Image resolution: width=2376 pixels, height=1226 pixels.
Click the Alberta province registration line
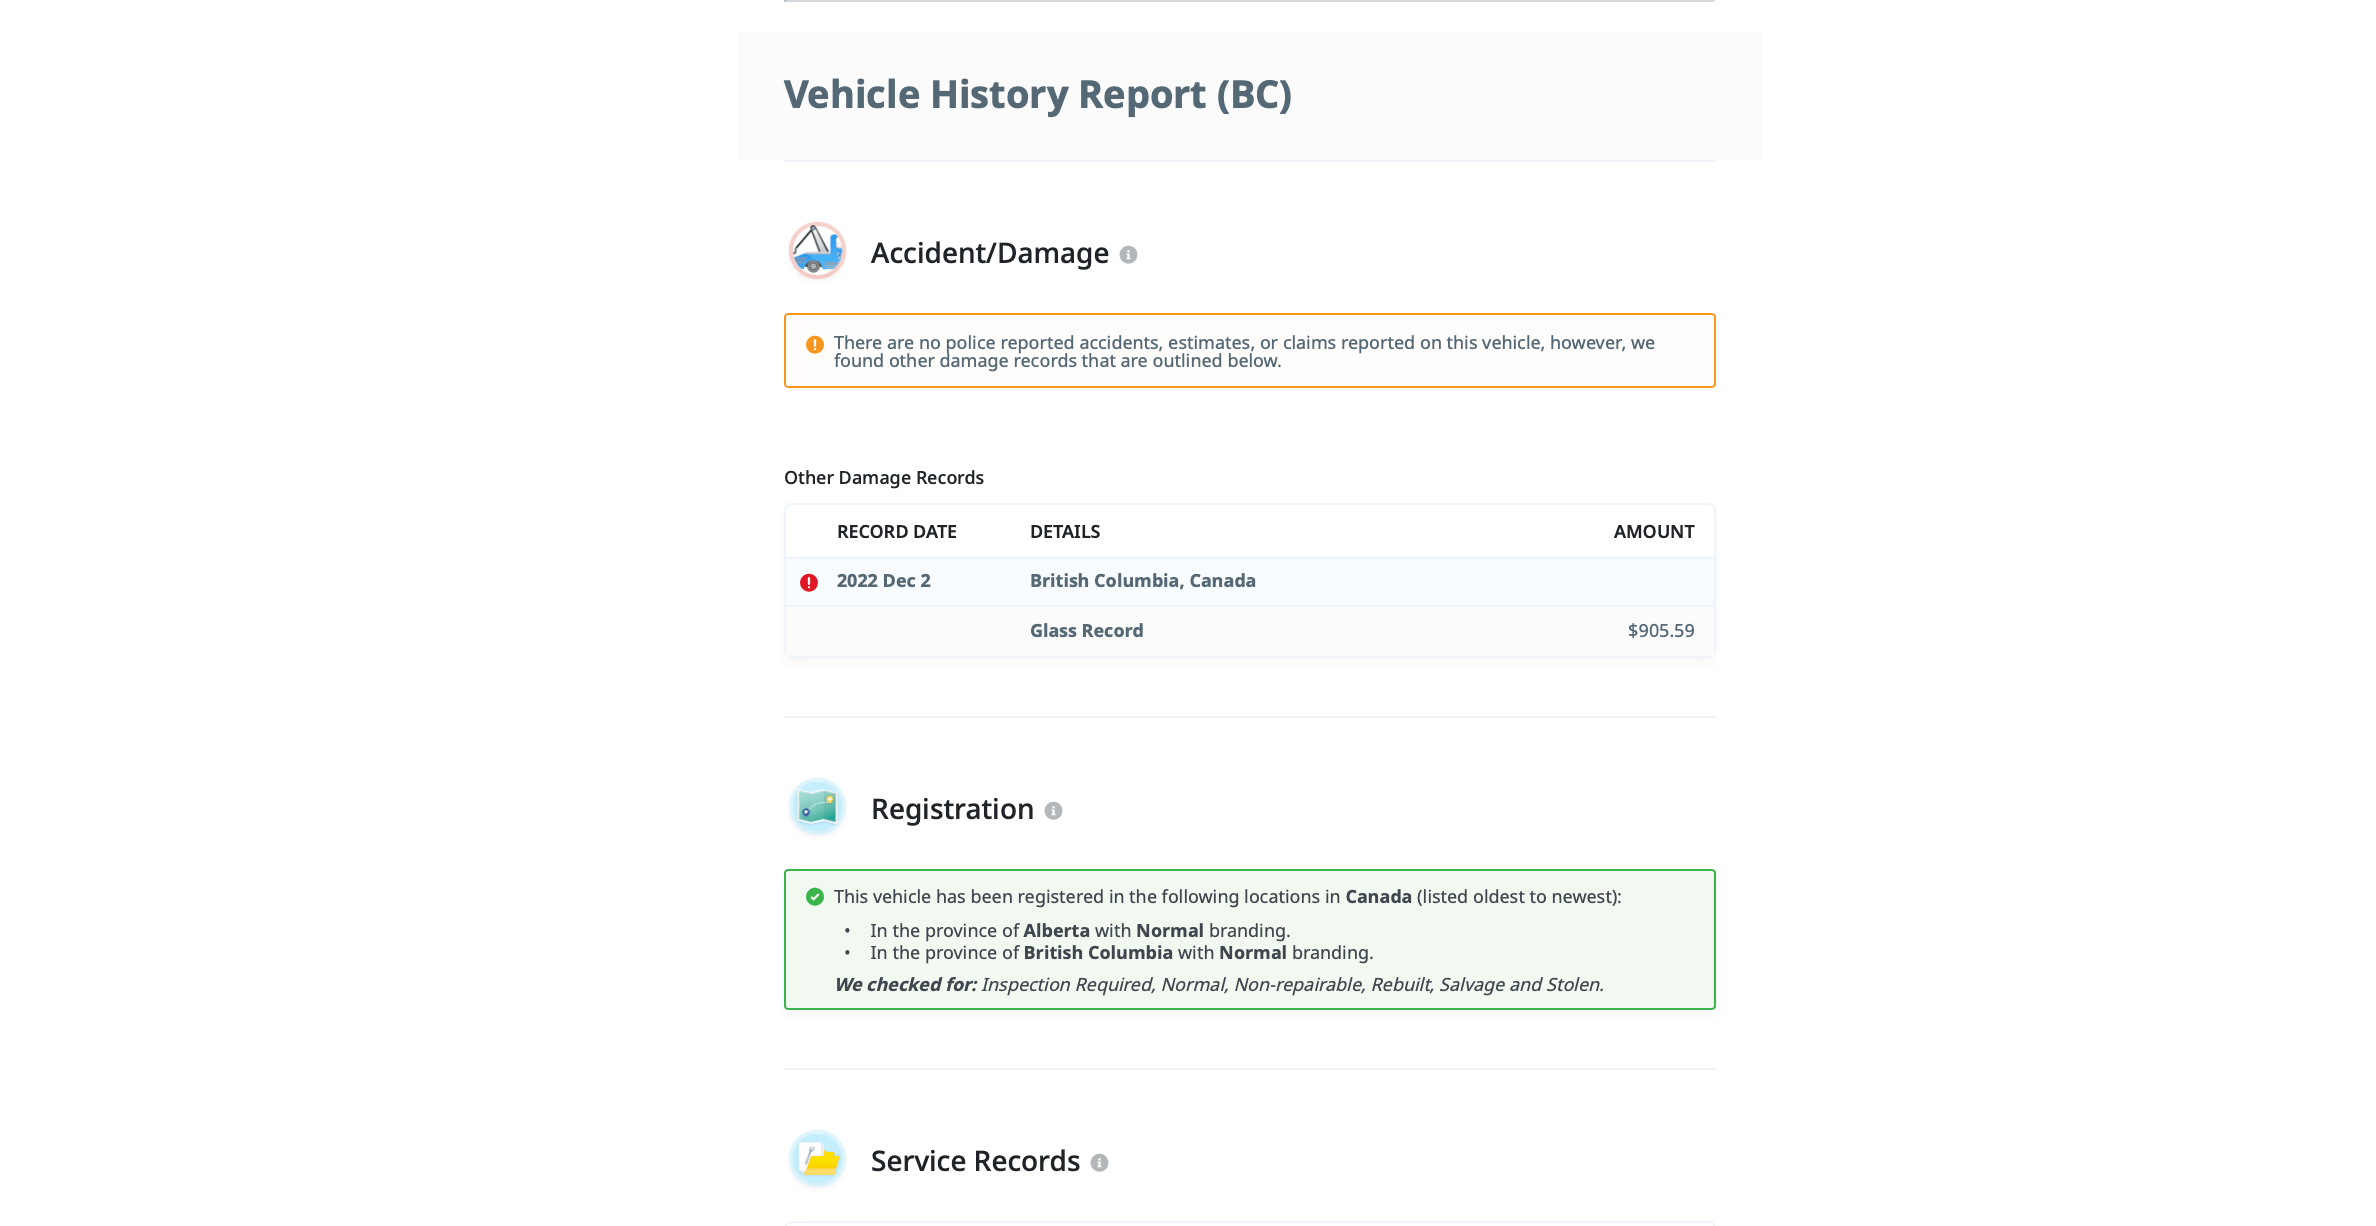1080,931
